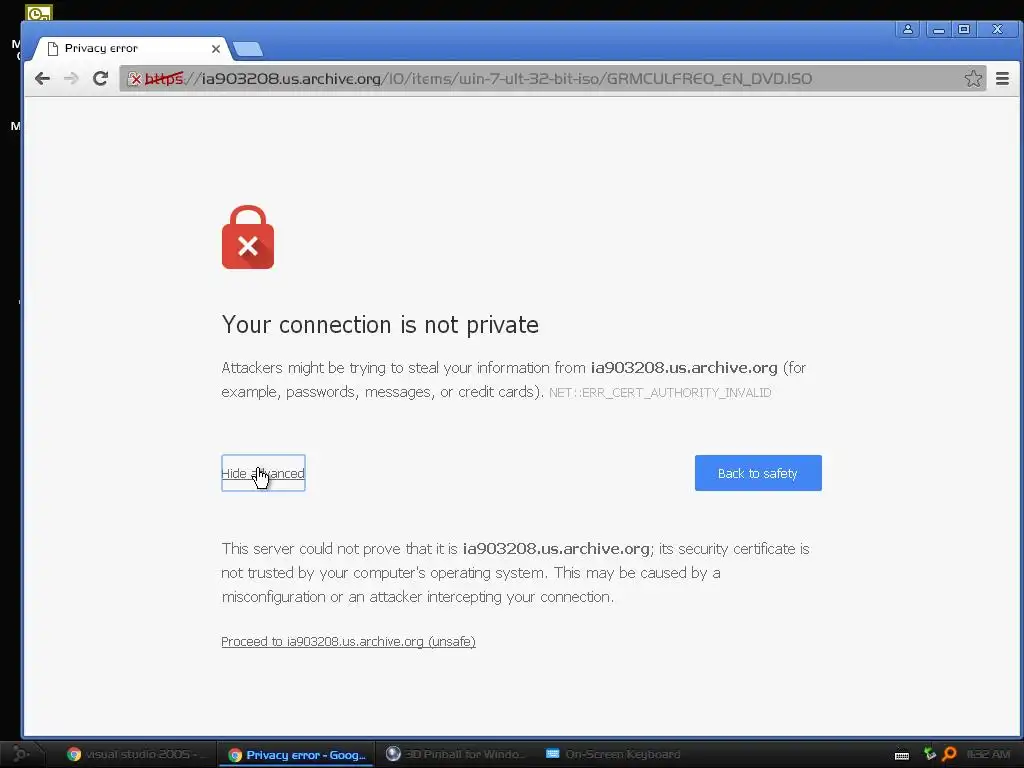Click the forward navigation arrow
The width and height of the screenshot is (1024, 768).
[71, 79]
